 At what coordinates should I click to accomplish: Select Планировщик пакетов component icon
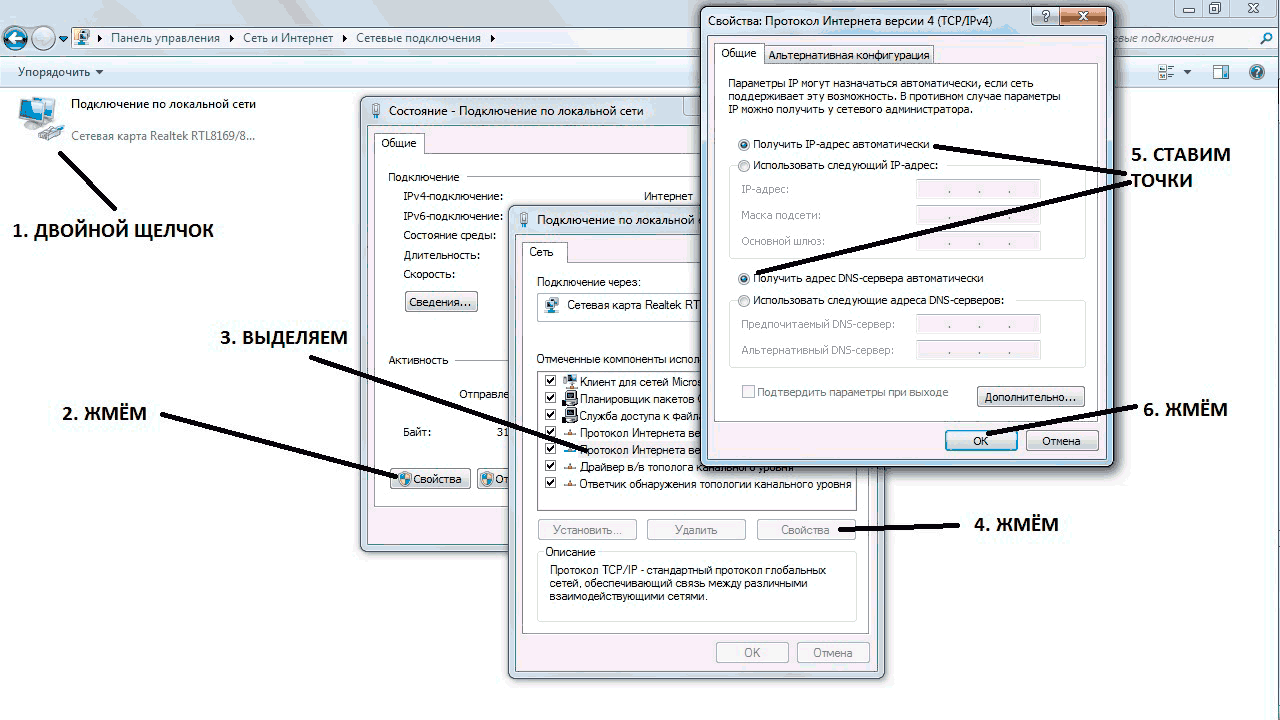click(x=570, y=398)
